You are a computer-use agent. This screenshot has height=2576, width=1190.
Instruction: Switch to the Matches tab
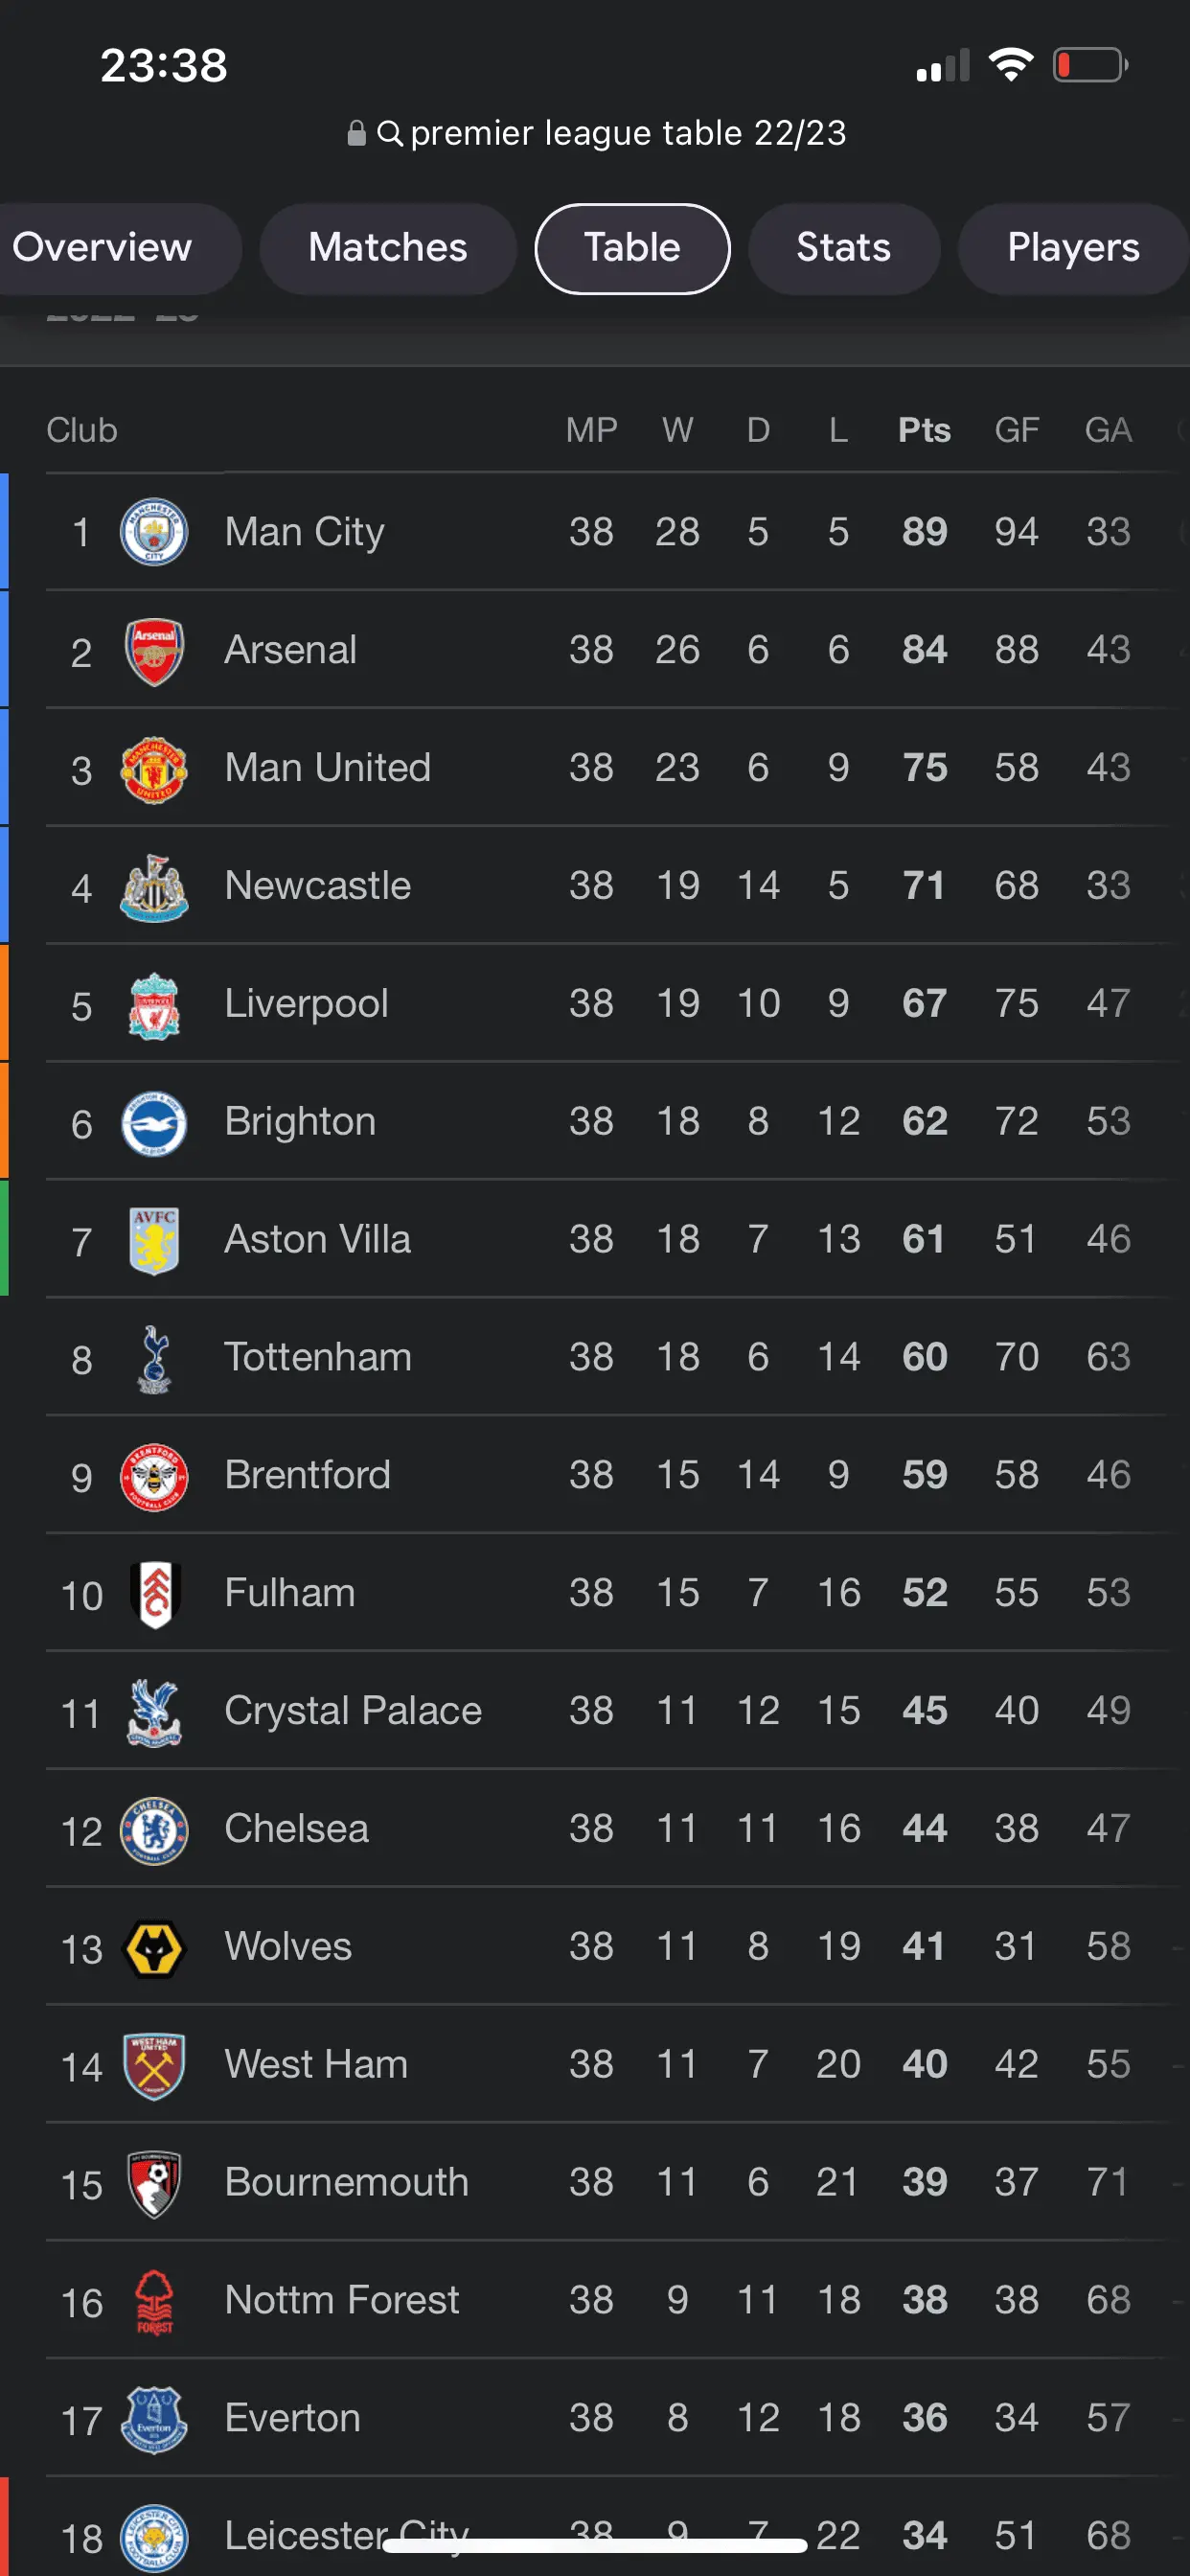(x=387, y=248)
